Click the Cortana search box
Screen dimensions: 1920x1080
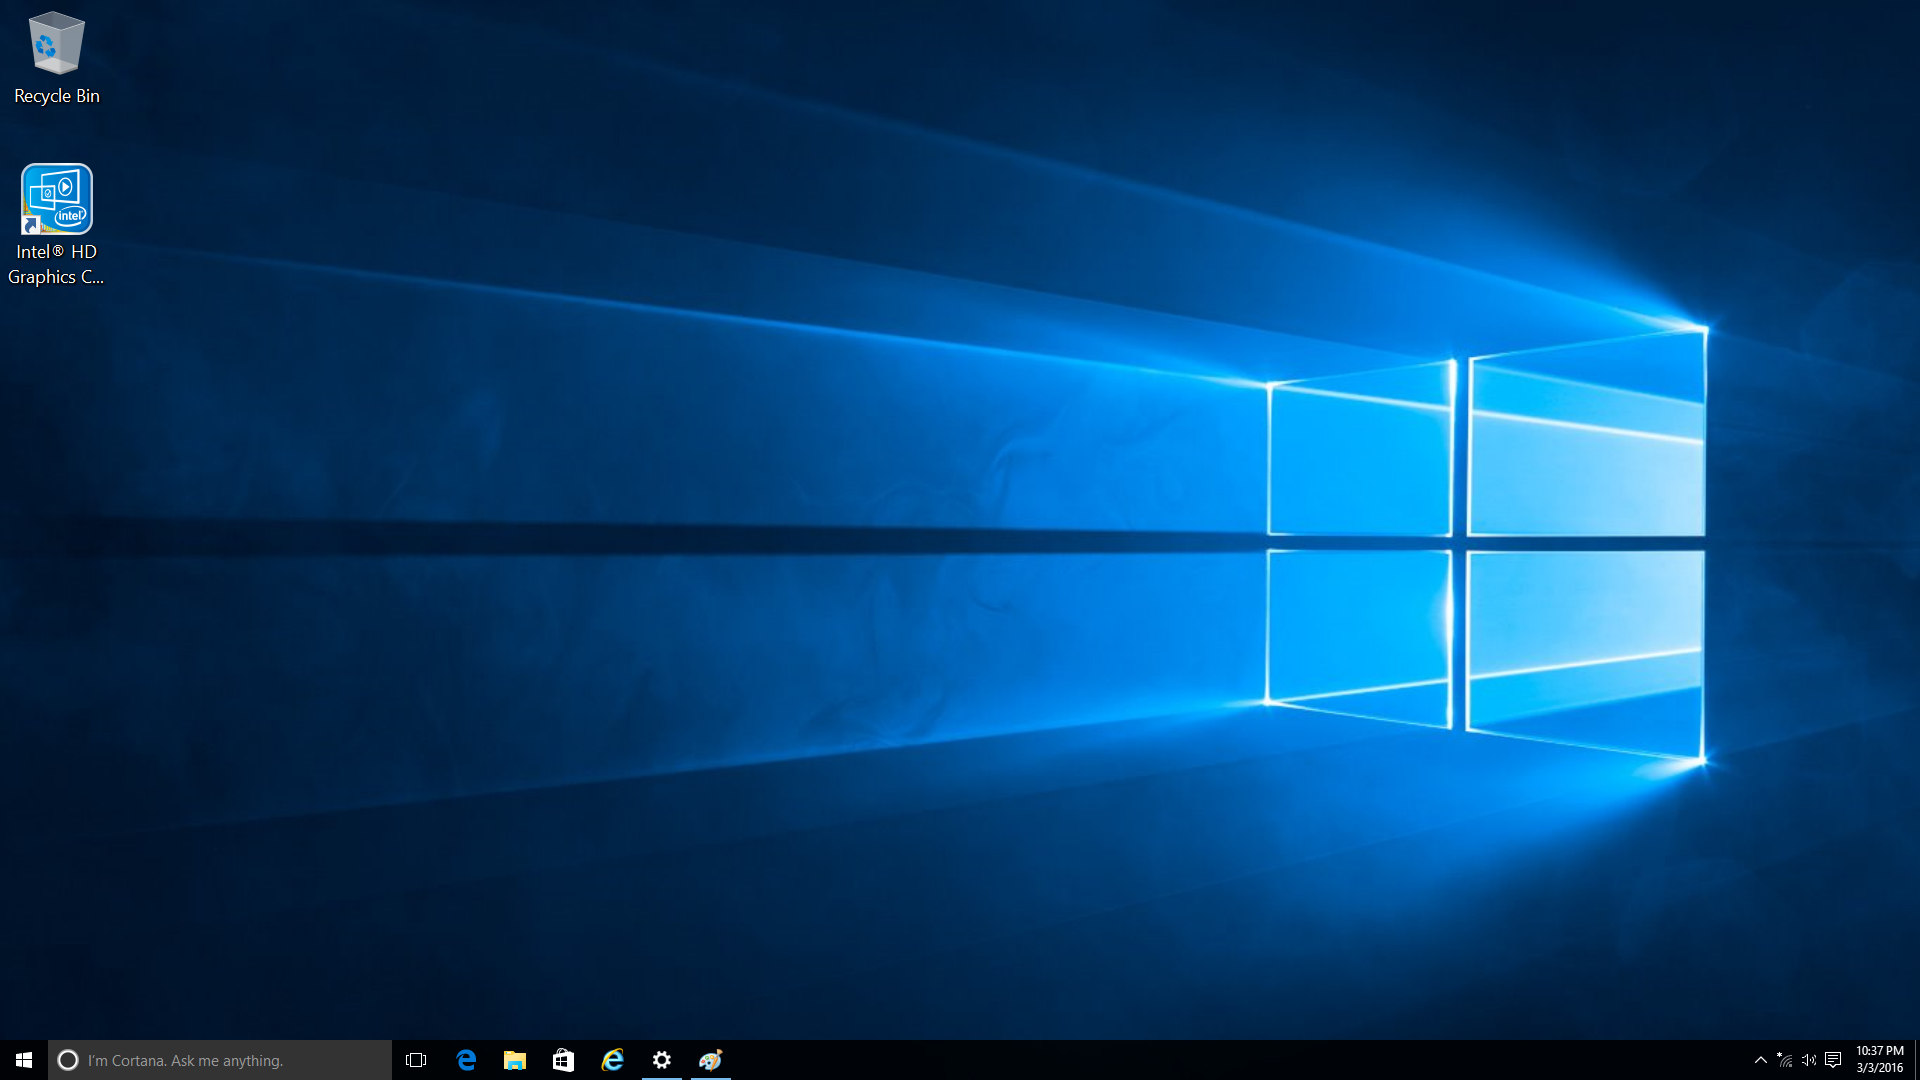[220, 1060]
